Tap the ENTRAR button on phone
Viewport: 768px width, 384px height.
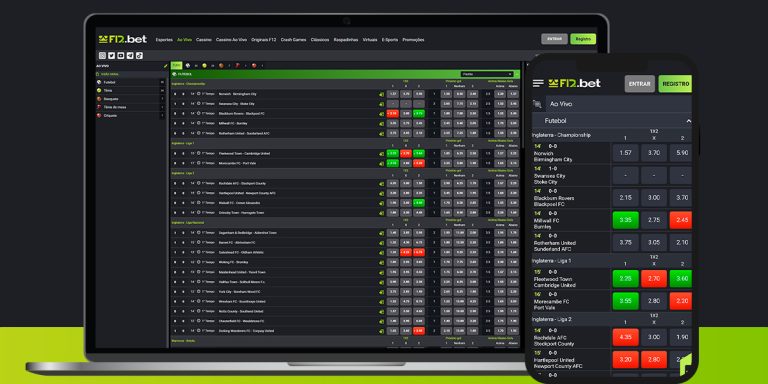coord(639,84)
